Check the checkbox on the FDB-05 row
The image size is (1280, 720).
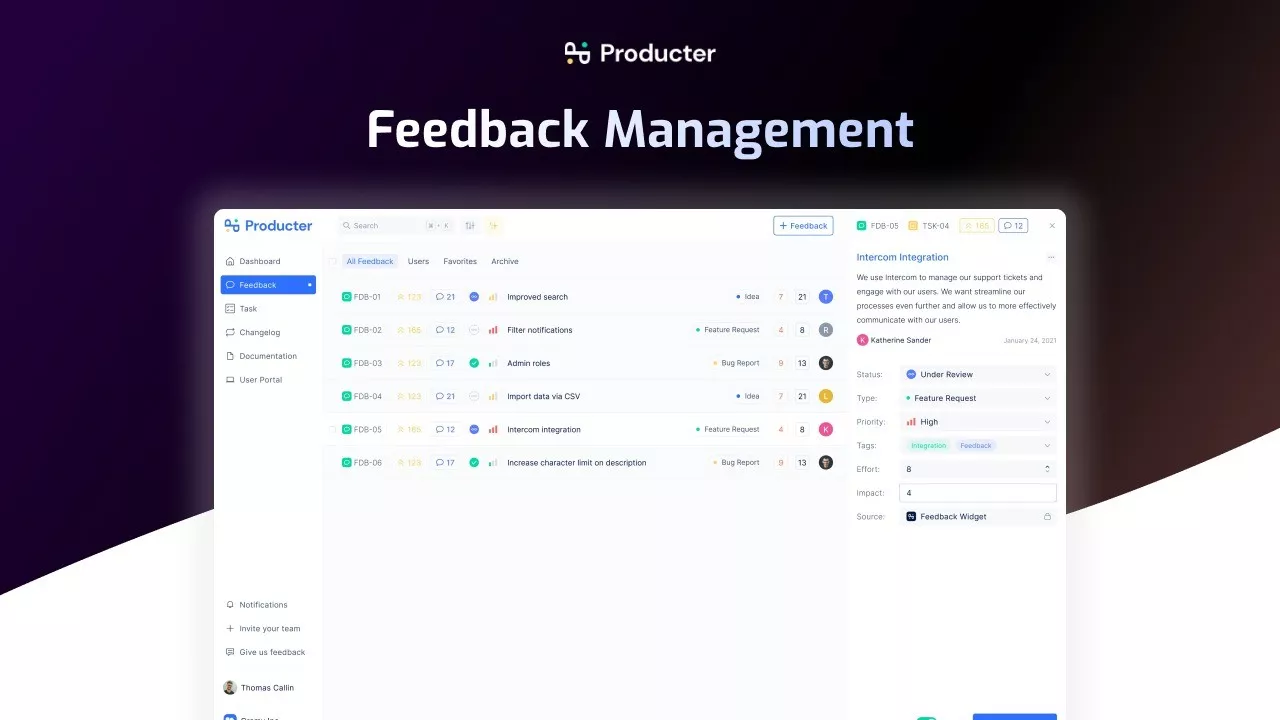333,430
